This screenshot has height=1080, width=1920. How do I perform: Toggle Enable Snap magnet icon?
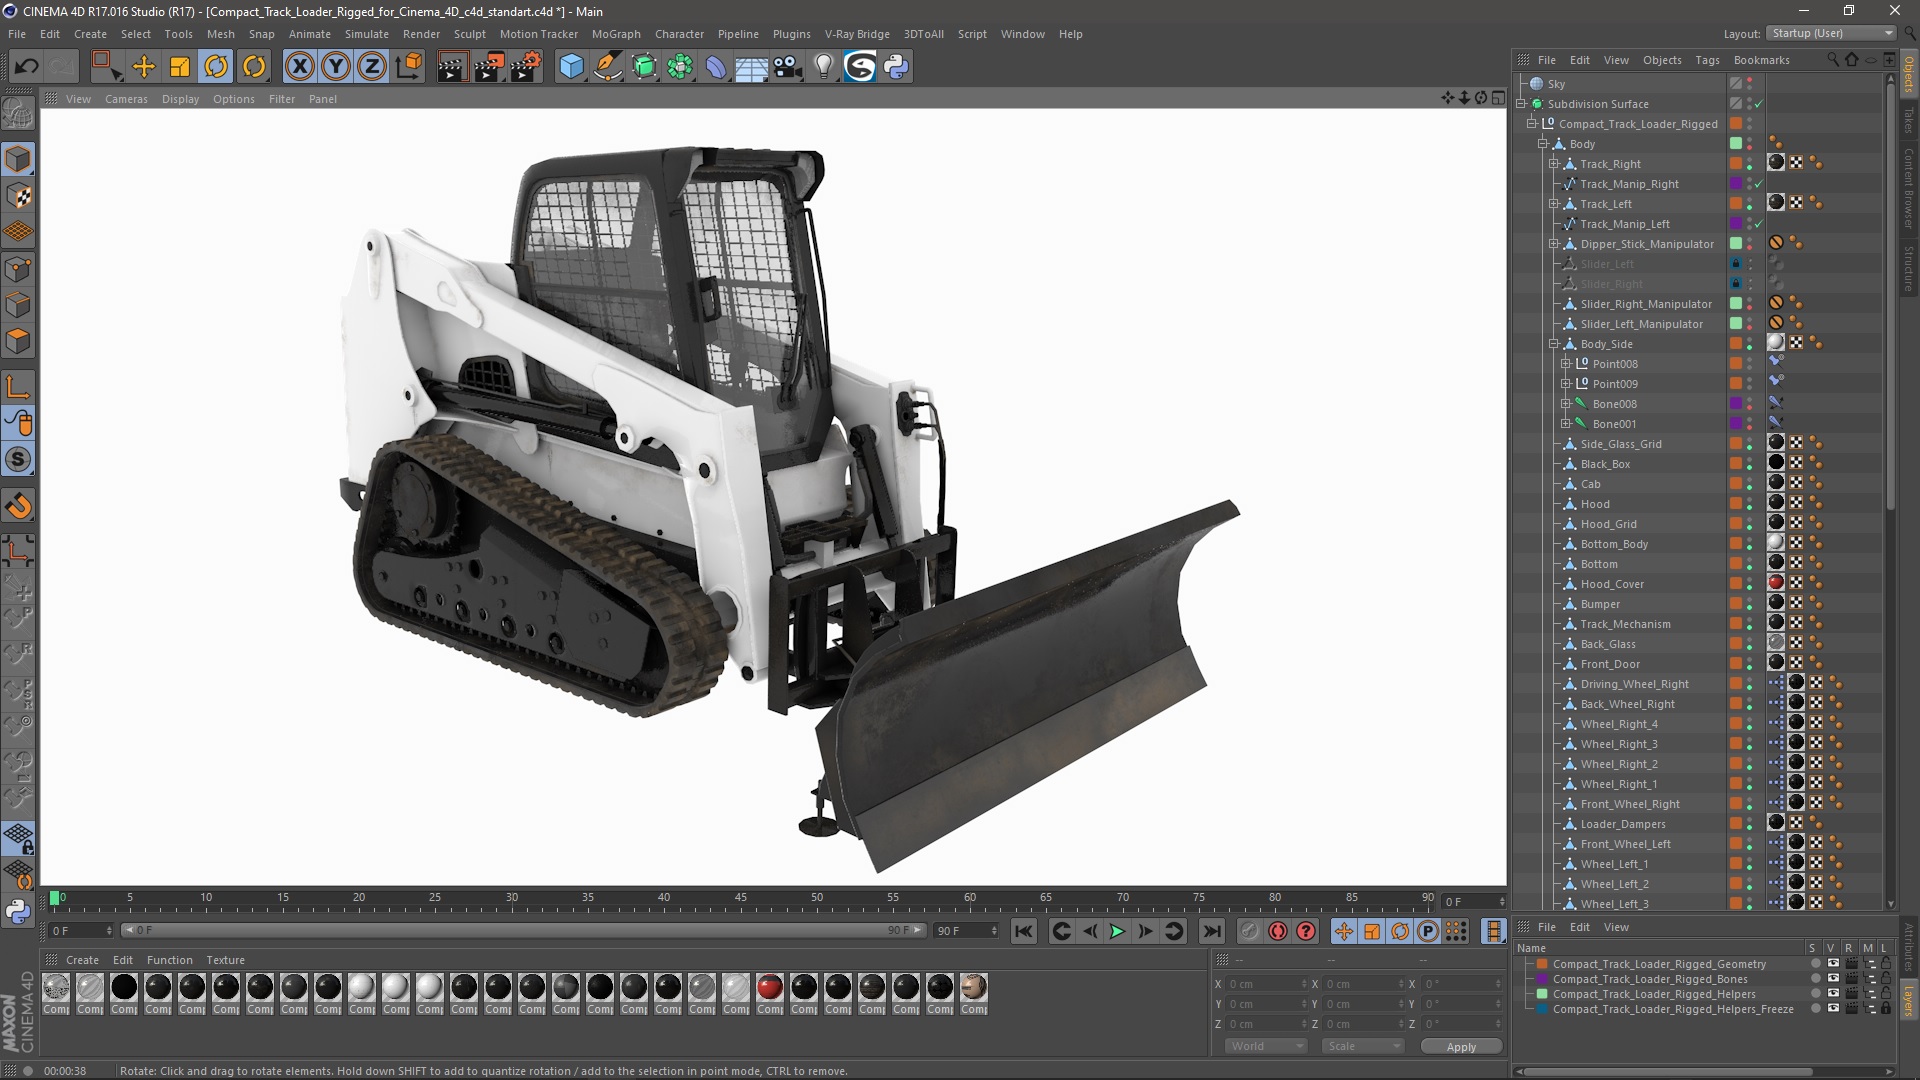point(18,506)
